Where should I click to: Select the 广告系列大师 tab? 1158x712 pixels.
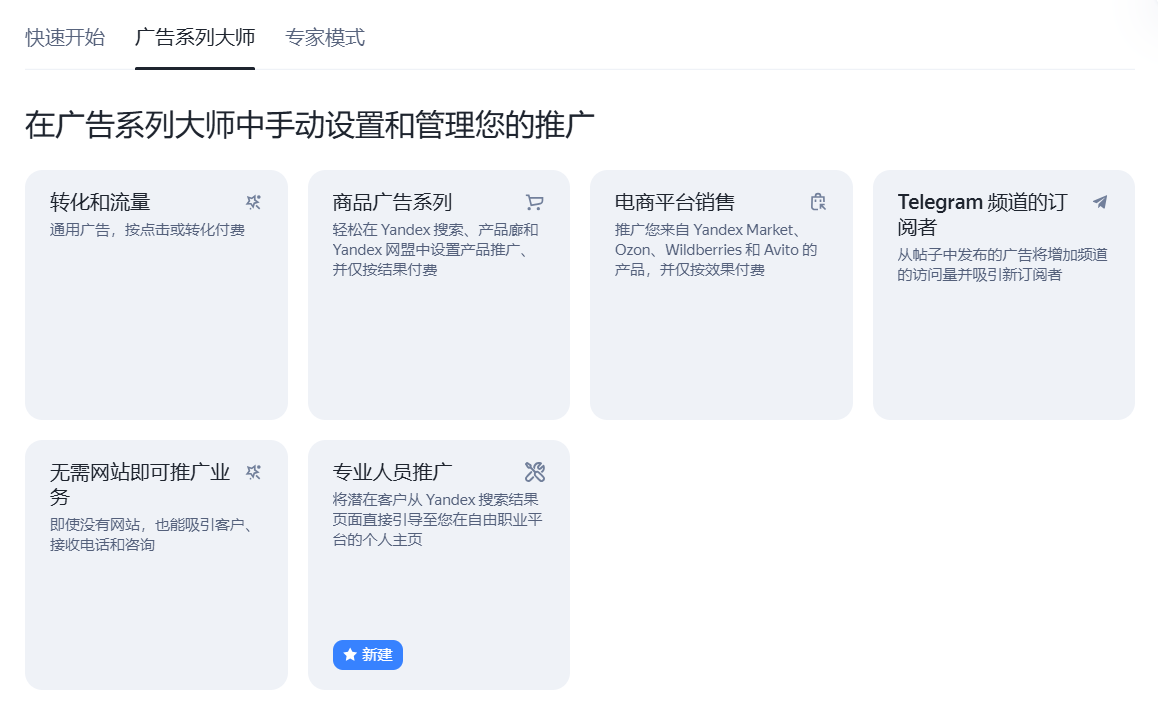(195, 38)
